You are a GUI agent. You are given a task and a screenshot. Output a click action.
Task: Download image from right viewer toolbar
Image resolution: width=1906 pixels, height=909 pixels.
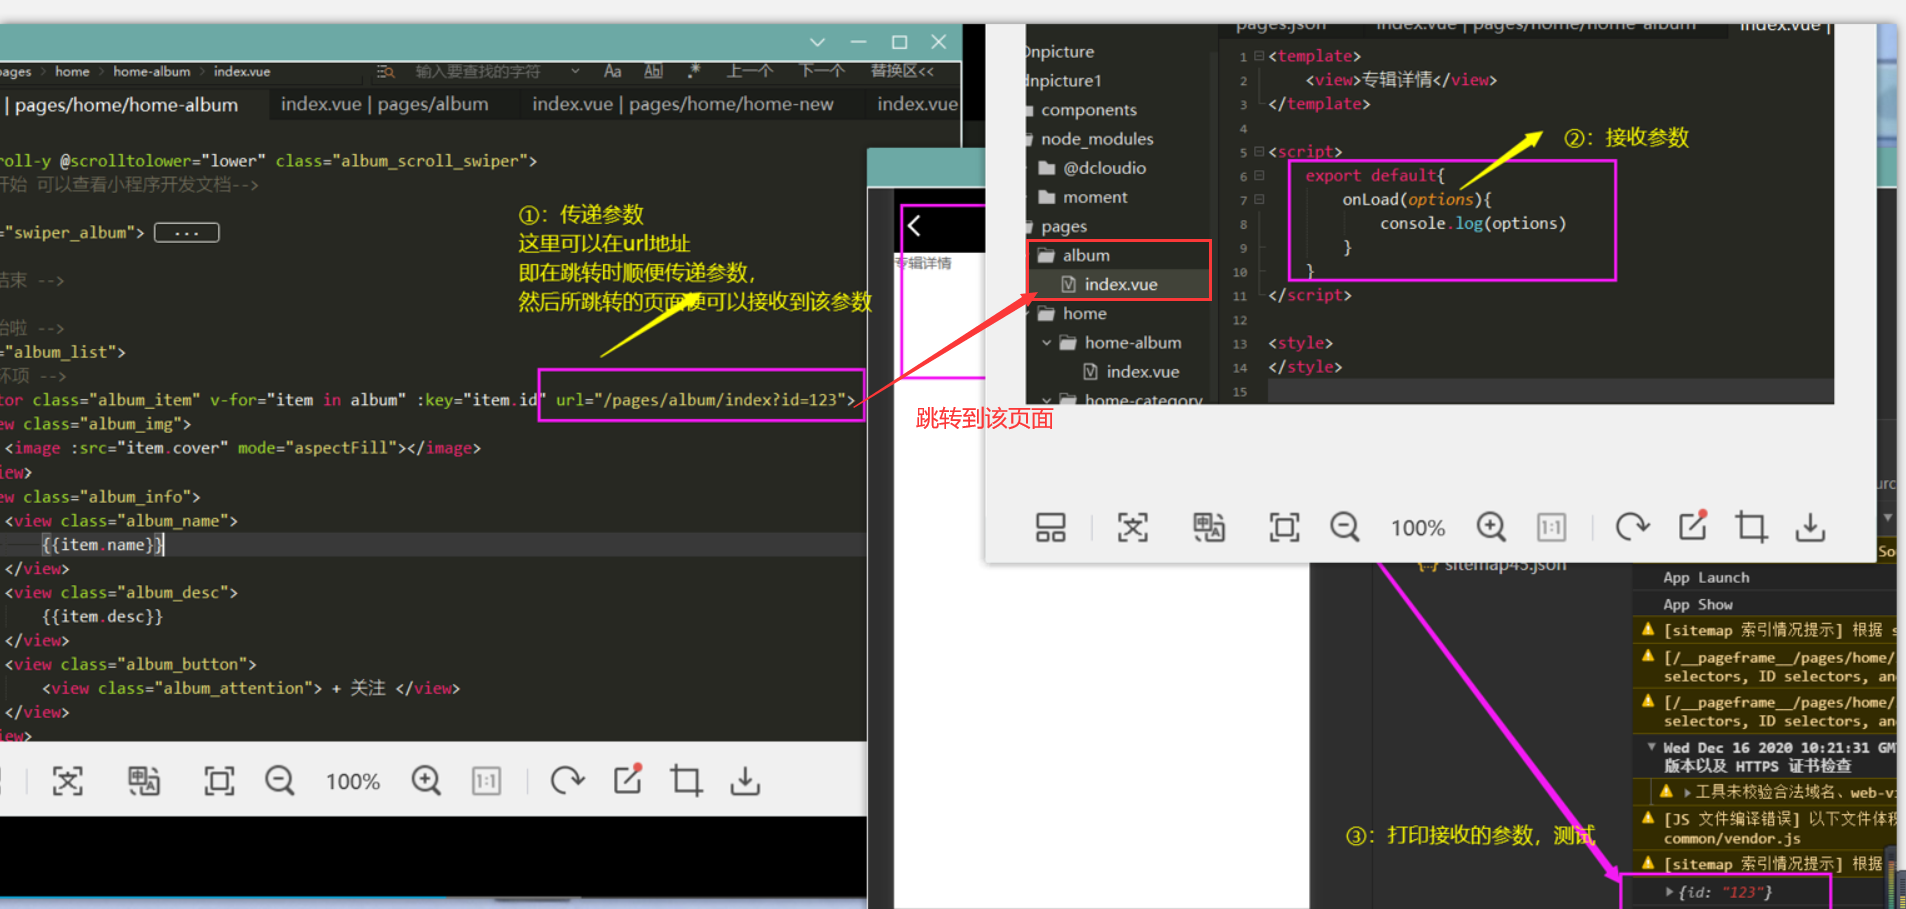[1810, 527]
